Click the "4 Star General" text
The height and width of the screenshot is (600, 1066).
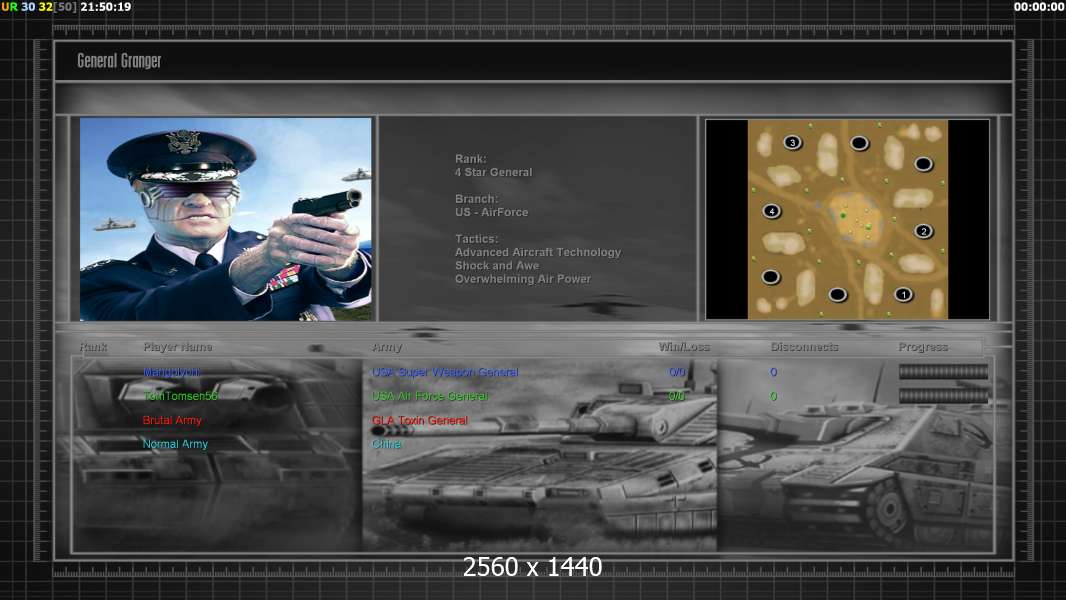click(494, 173)
